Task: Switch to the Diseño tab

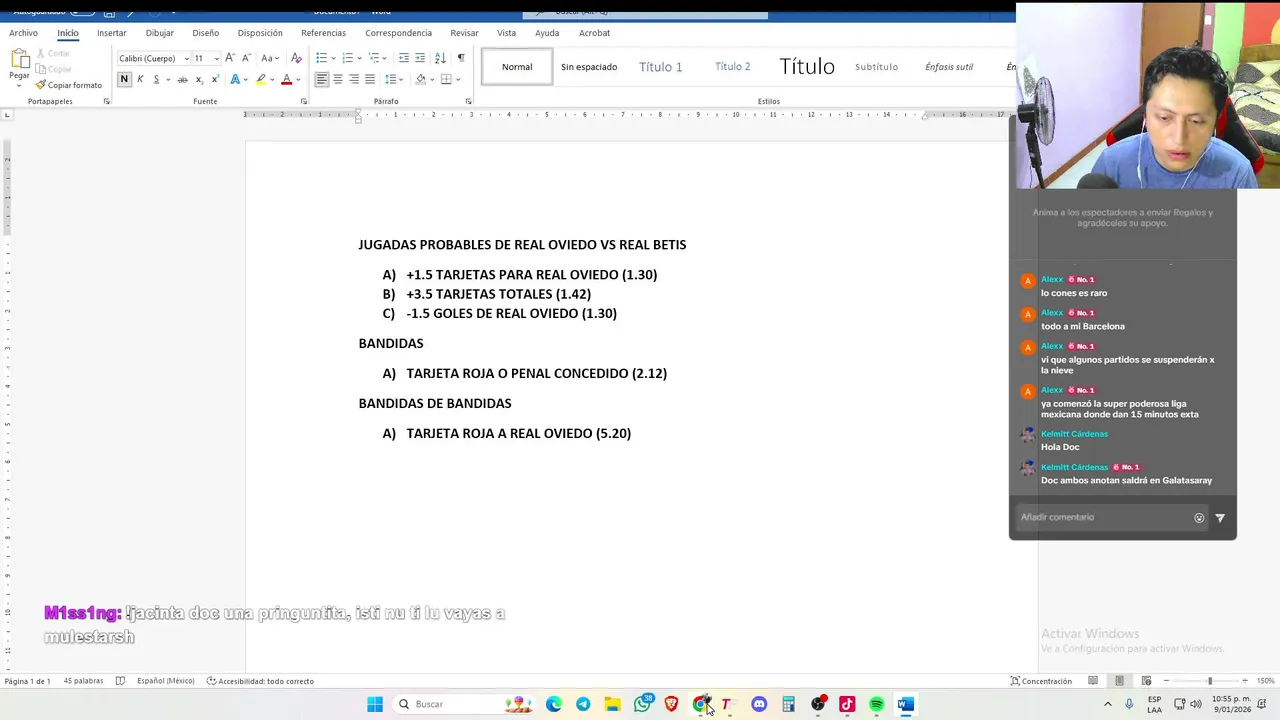Action: [x=205, y=33]
